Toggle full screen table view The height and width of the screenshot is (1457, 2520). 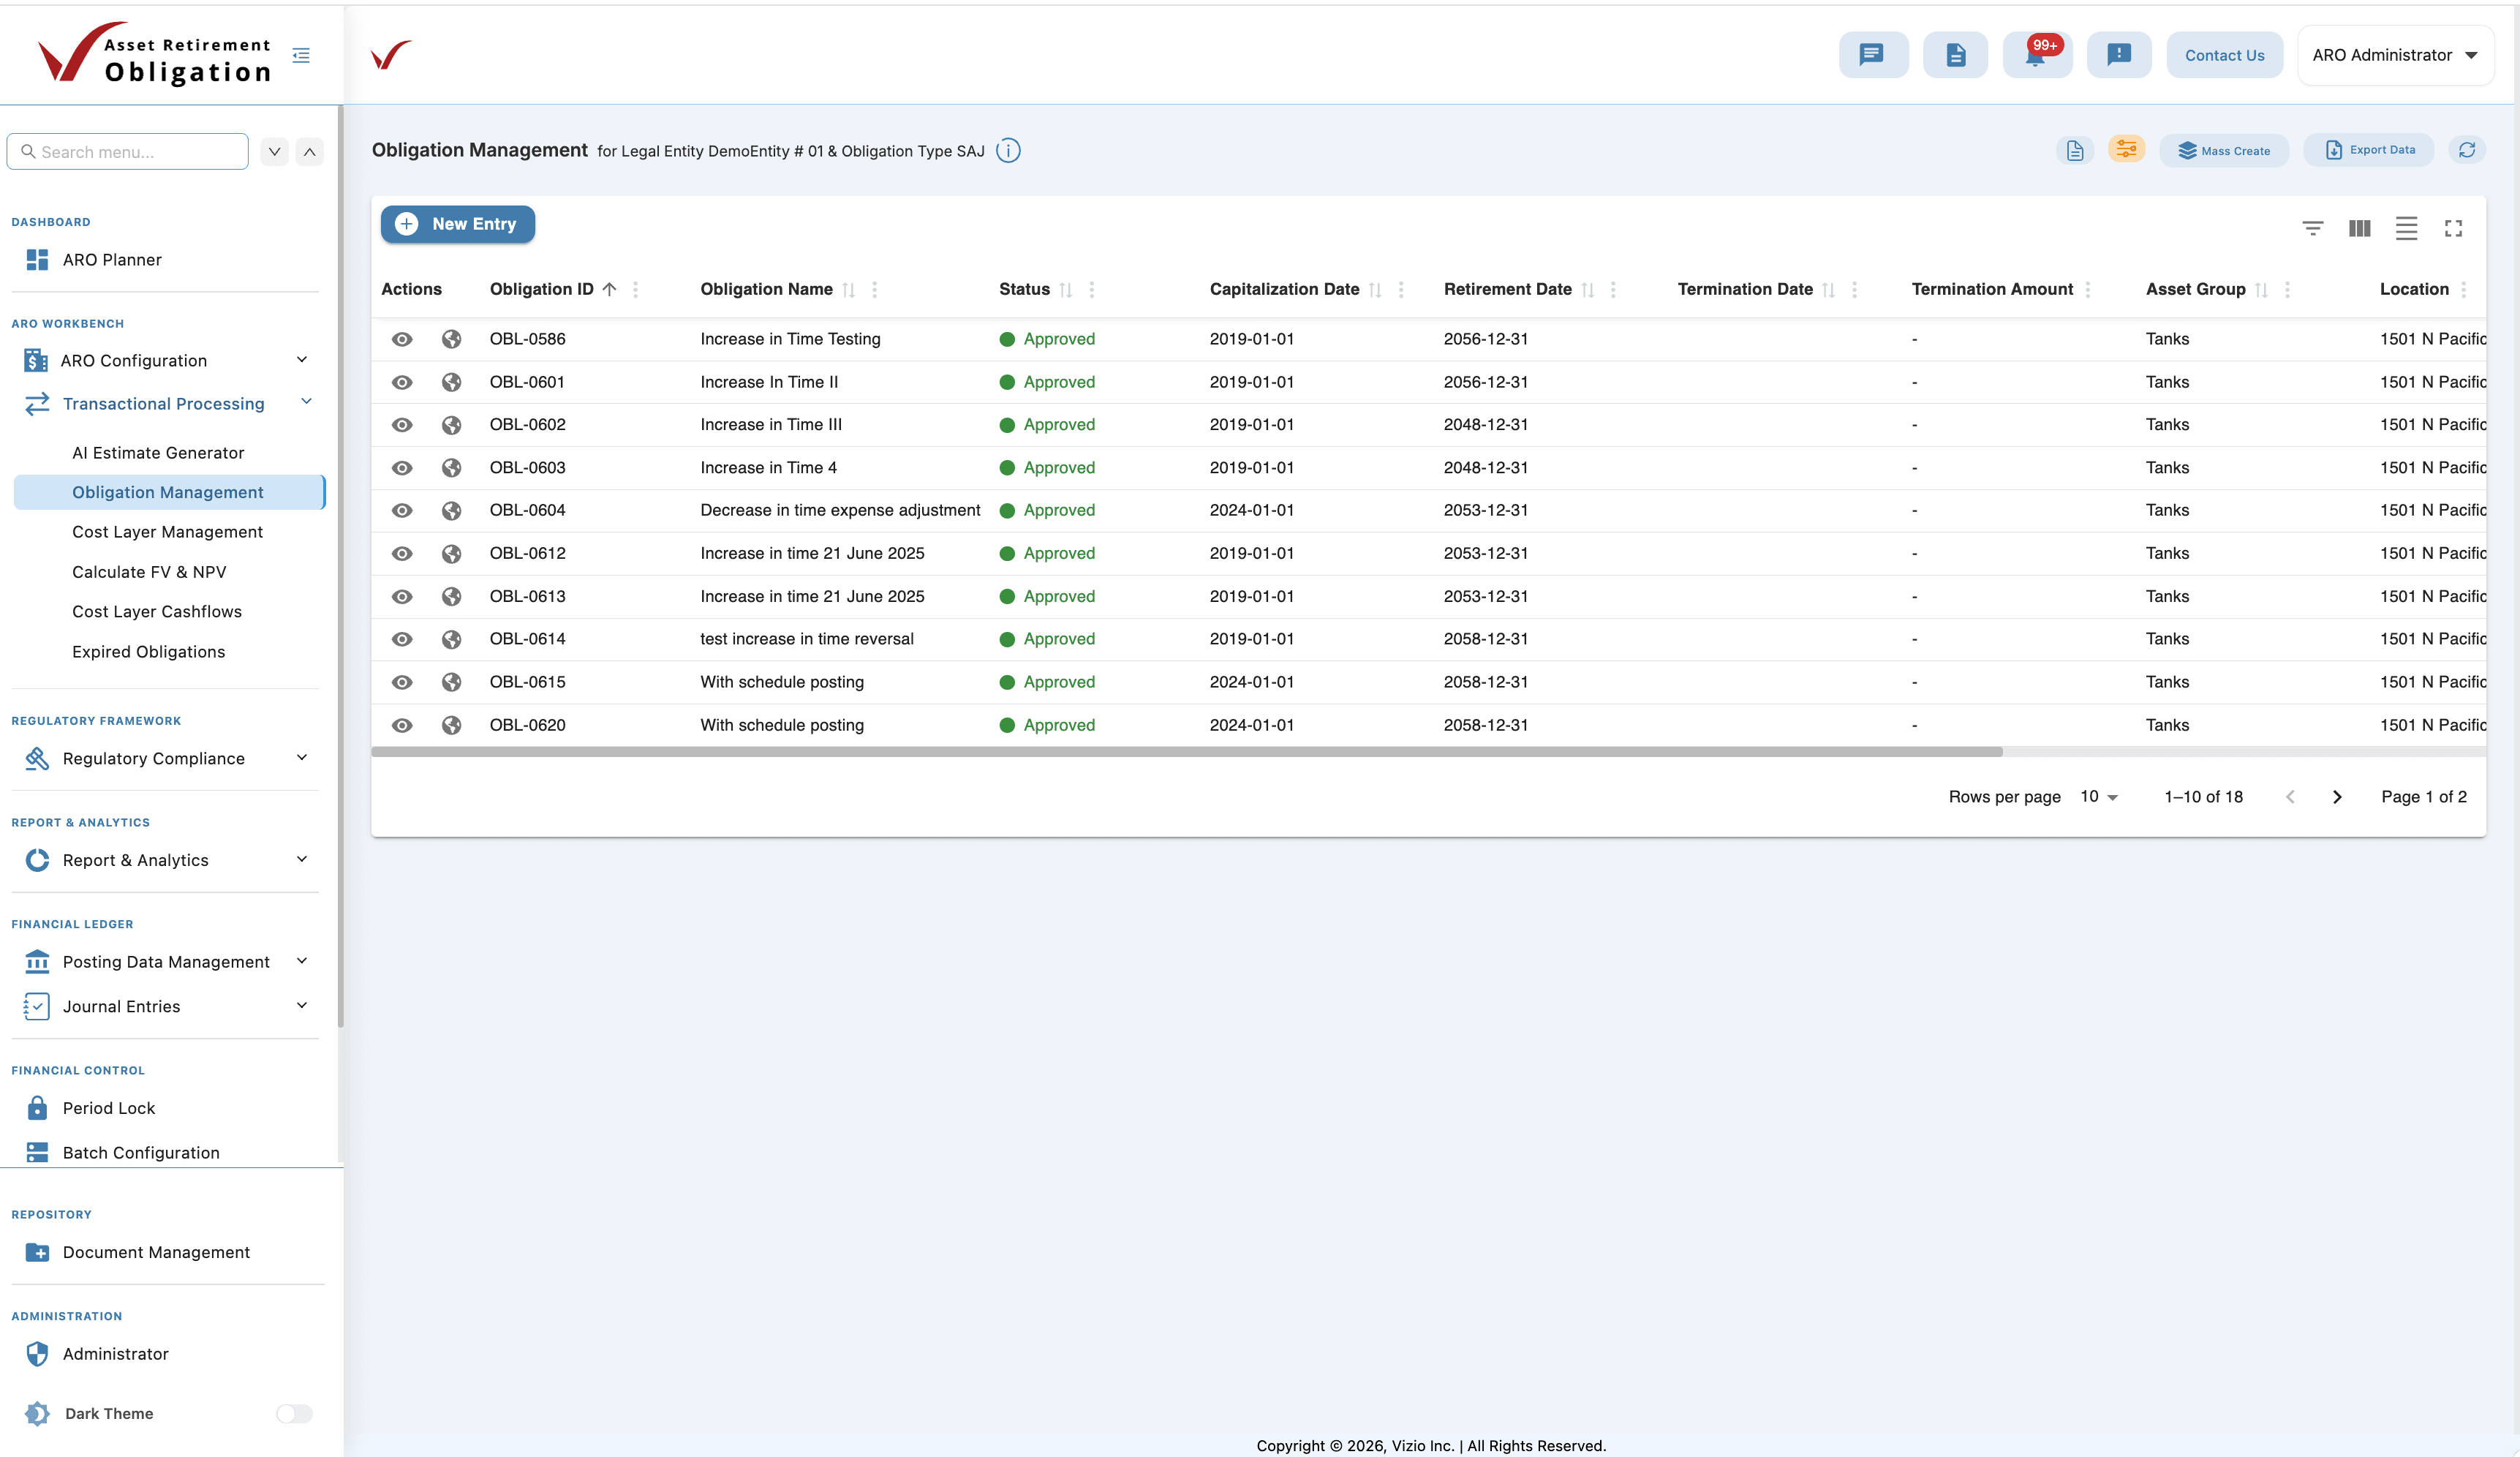[x=2453, y=228]
